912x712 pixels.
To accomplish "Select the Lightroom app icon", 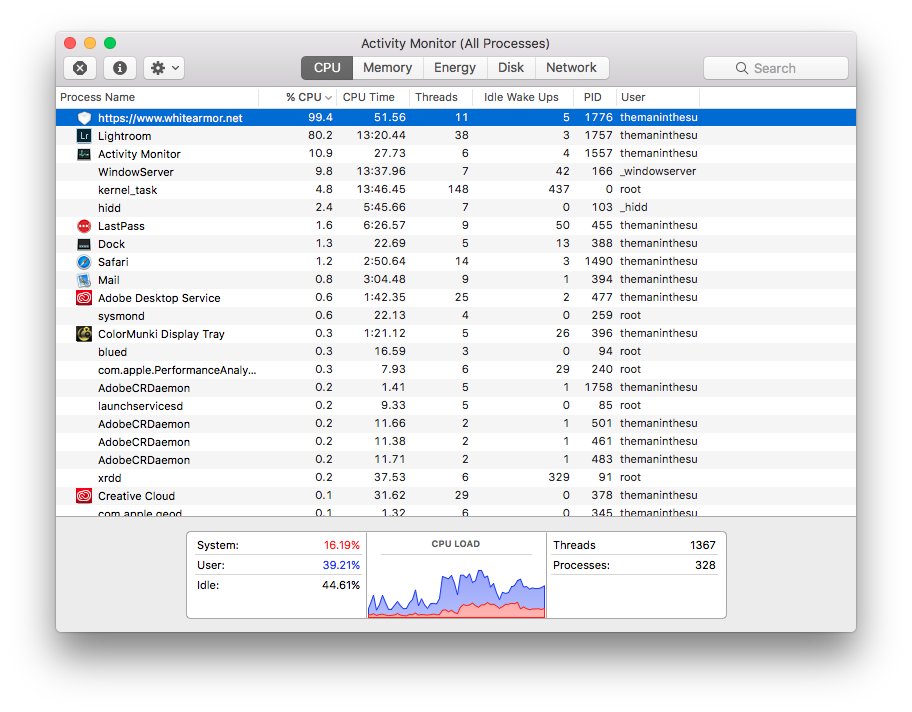I will 84,136.
